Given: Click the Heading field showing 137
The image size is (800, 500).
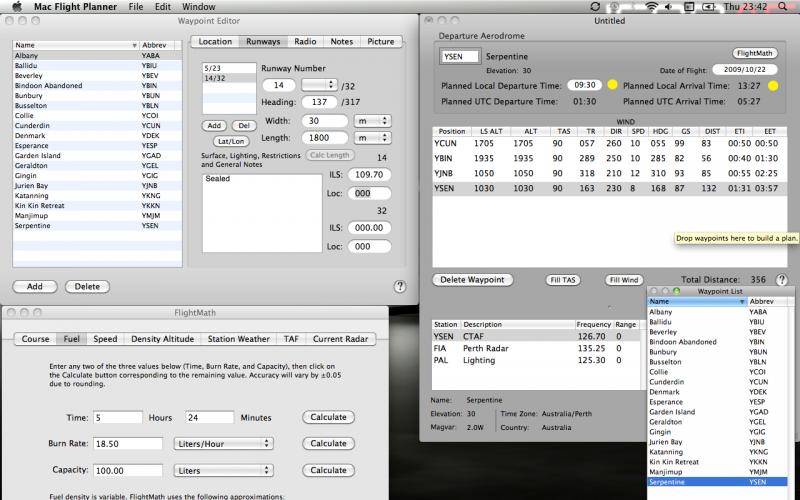Looking at the screenshot, I should [x=319, y=102].
